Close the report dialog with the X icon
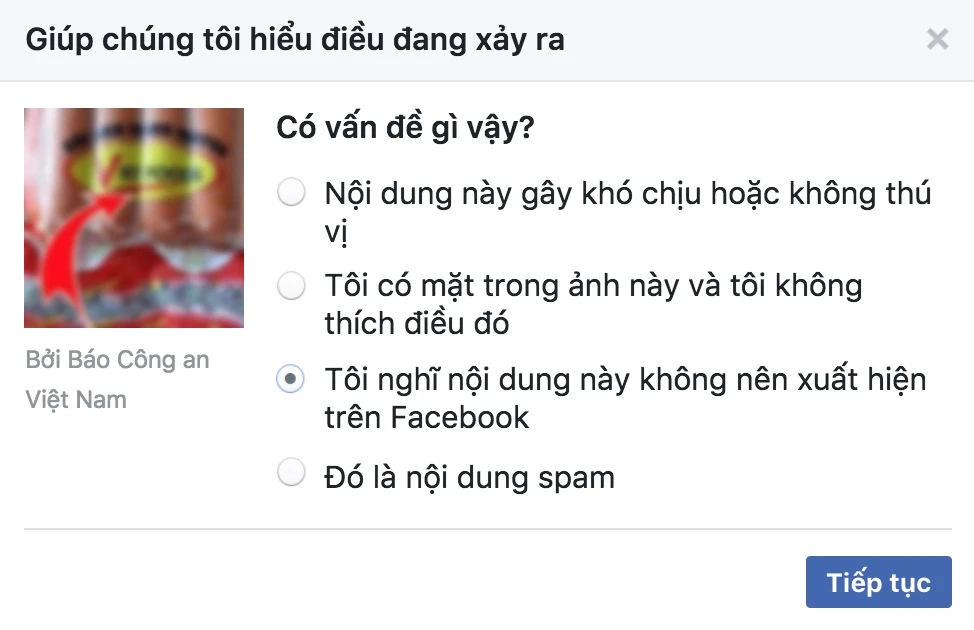The height and width of the screenshot is (630, 974). tap(937, 39)
